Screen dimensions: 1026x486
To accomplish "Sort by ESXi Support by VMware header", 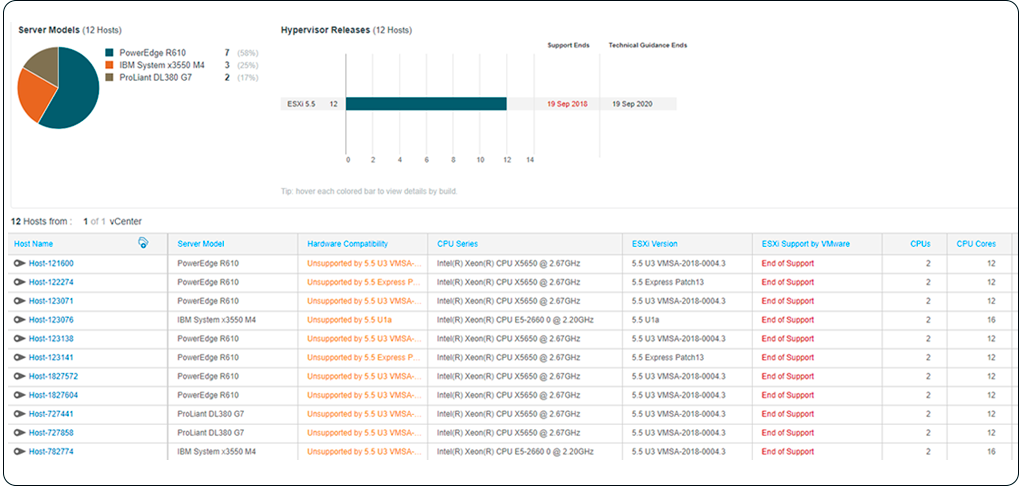I will pos(805,244).
